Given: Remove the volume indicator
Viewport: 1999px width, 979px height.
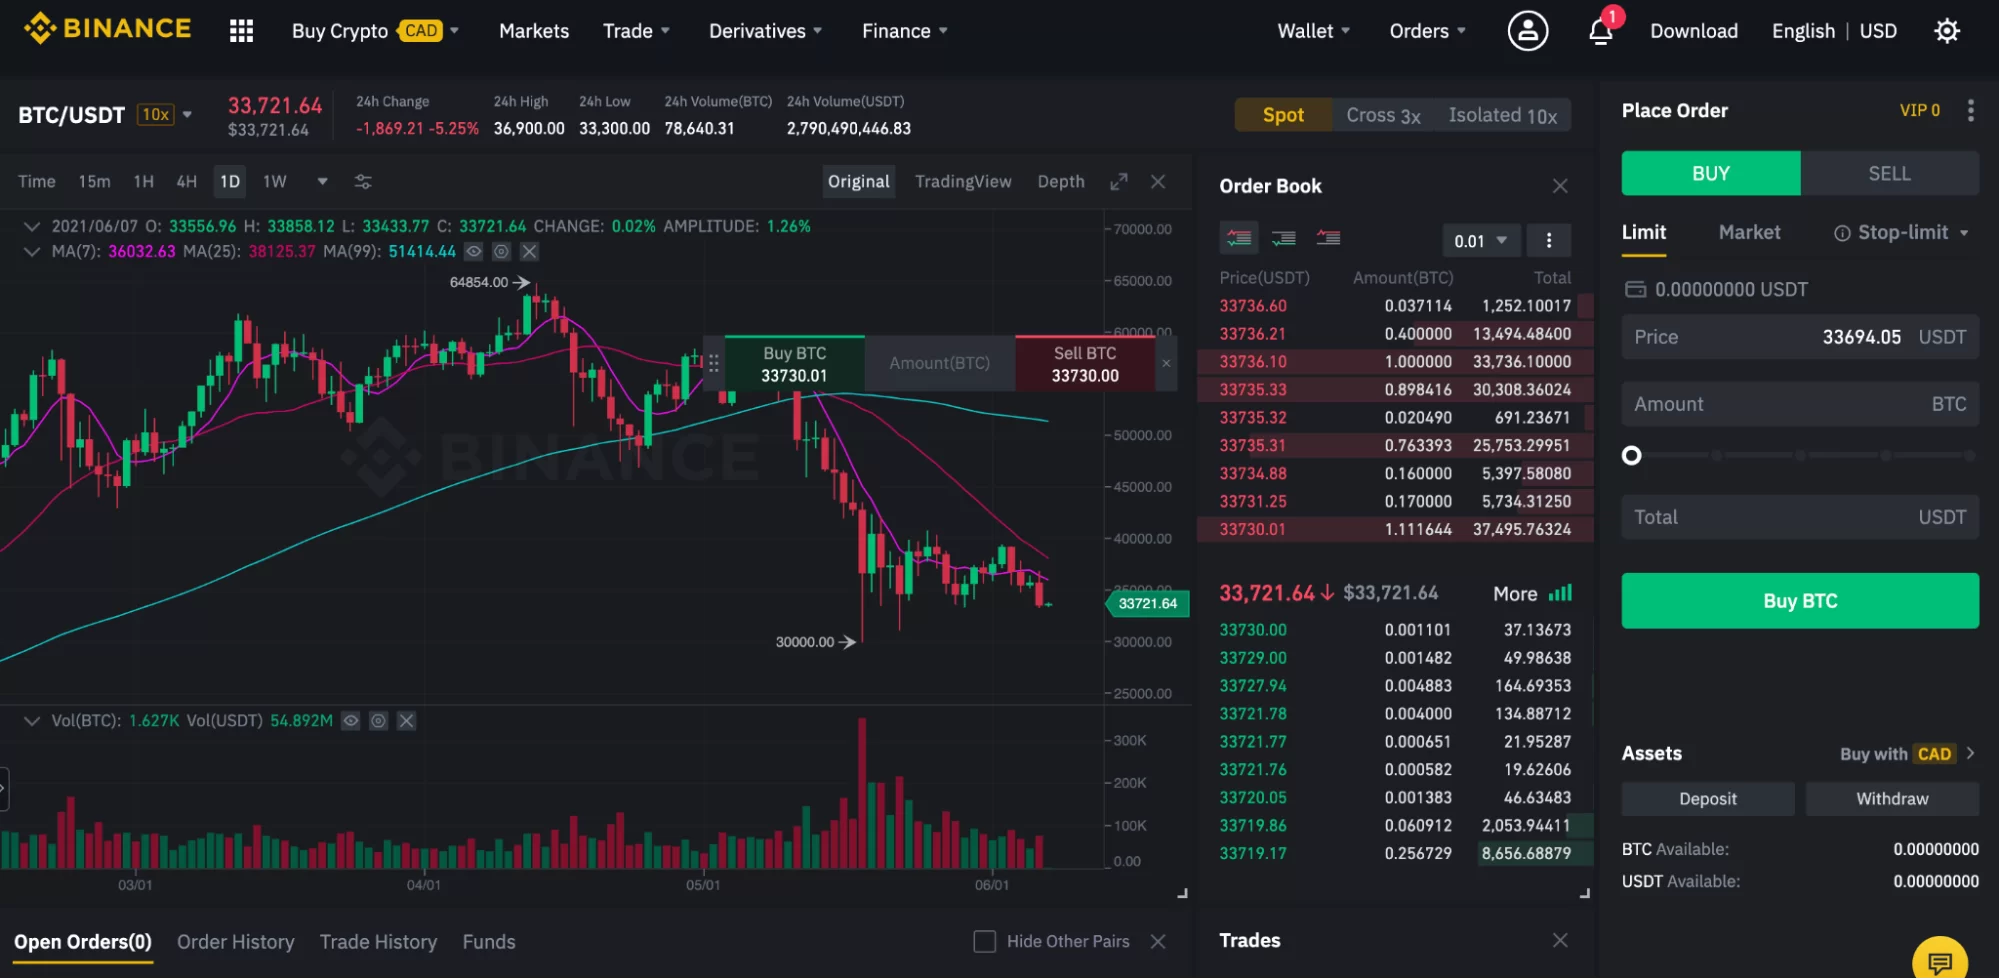Looking at the screenshot, I should click(406, 721).
